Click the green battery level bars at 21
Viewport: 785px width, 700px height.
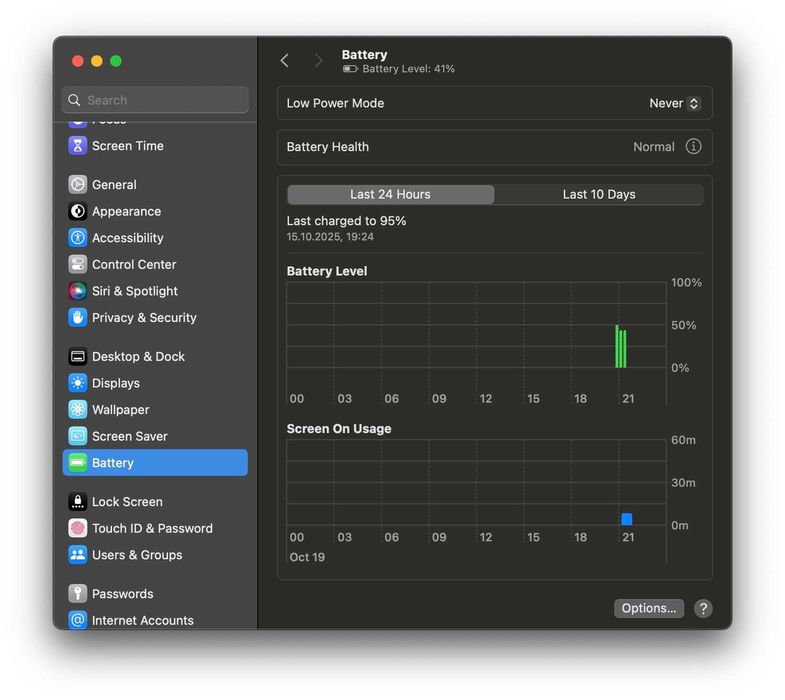click(x=621, y=346)
